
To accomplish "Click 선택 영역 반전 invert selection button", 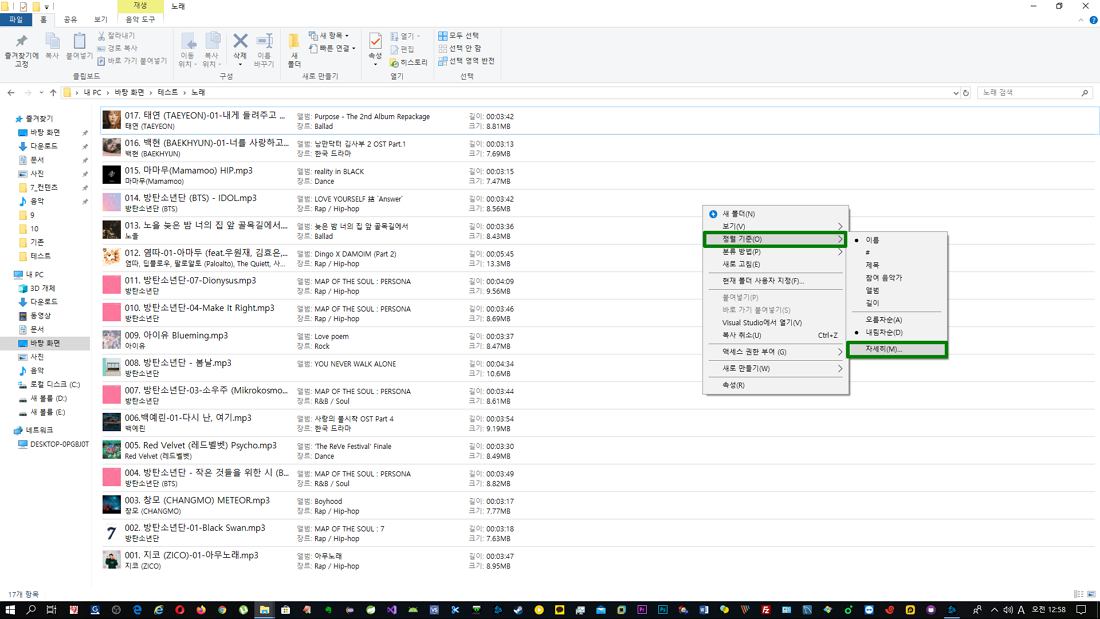I will 467,61.
